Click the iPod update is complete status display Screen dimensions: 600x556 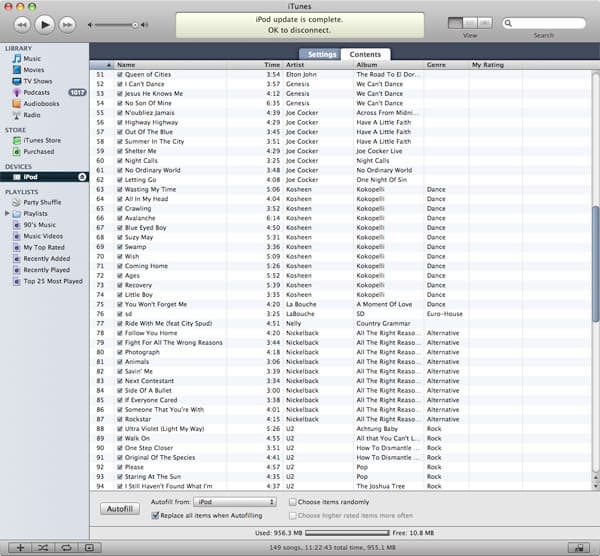[300, 25]
